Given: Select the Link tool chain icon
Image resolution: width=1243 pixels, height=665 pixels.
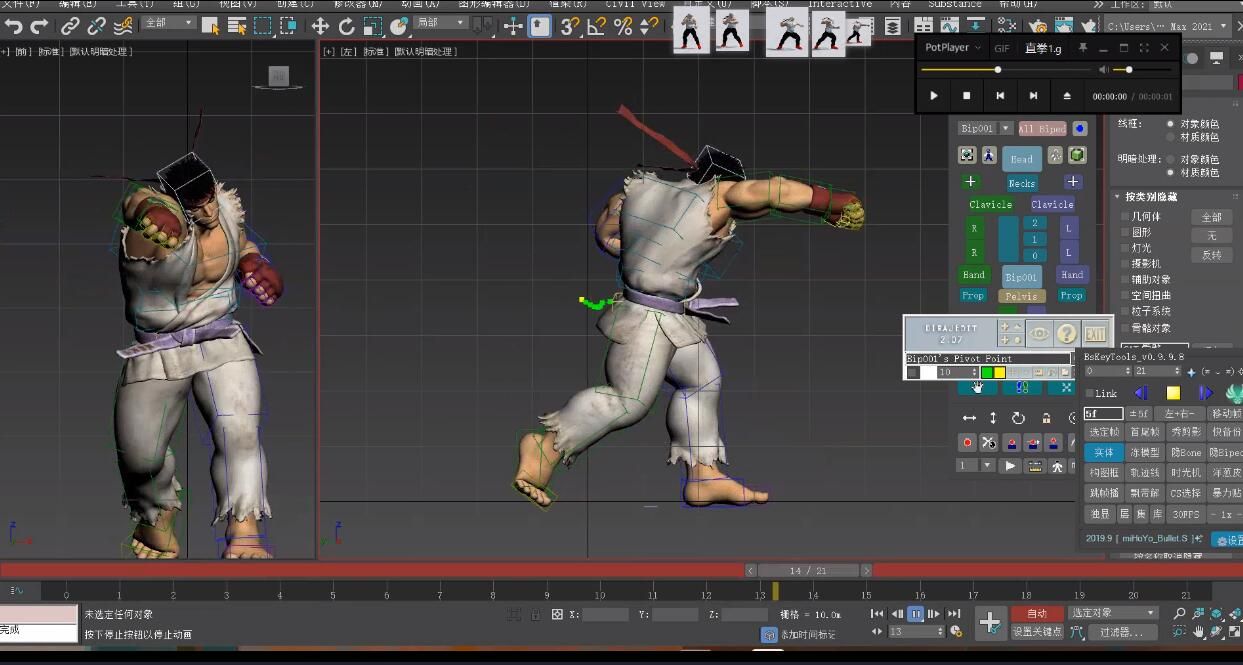Looking at the screenshot, I should click(70, 26).
